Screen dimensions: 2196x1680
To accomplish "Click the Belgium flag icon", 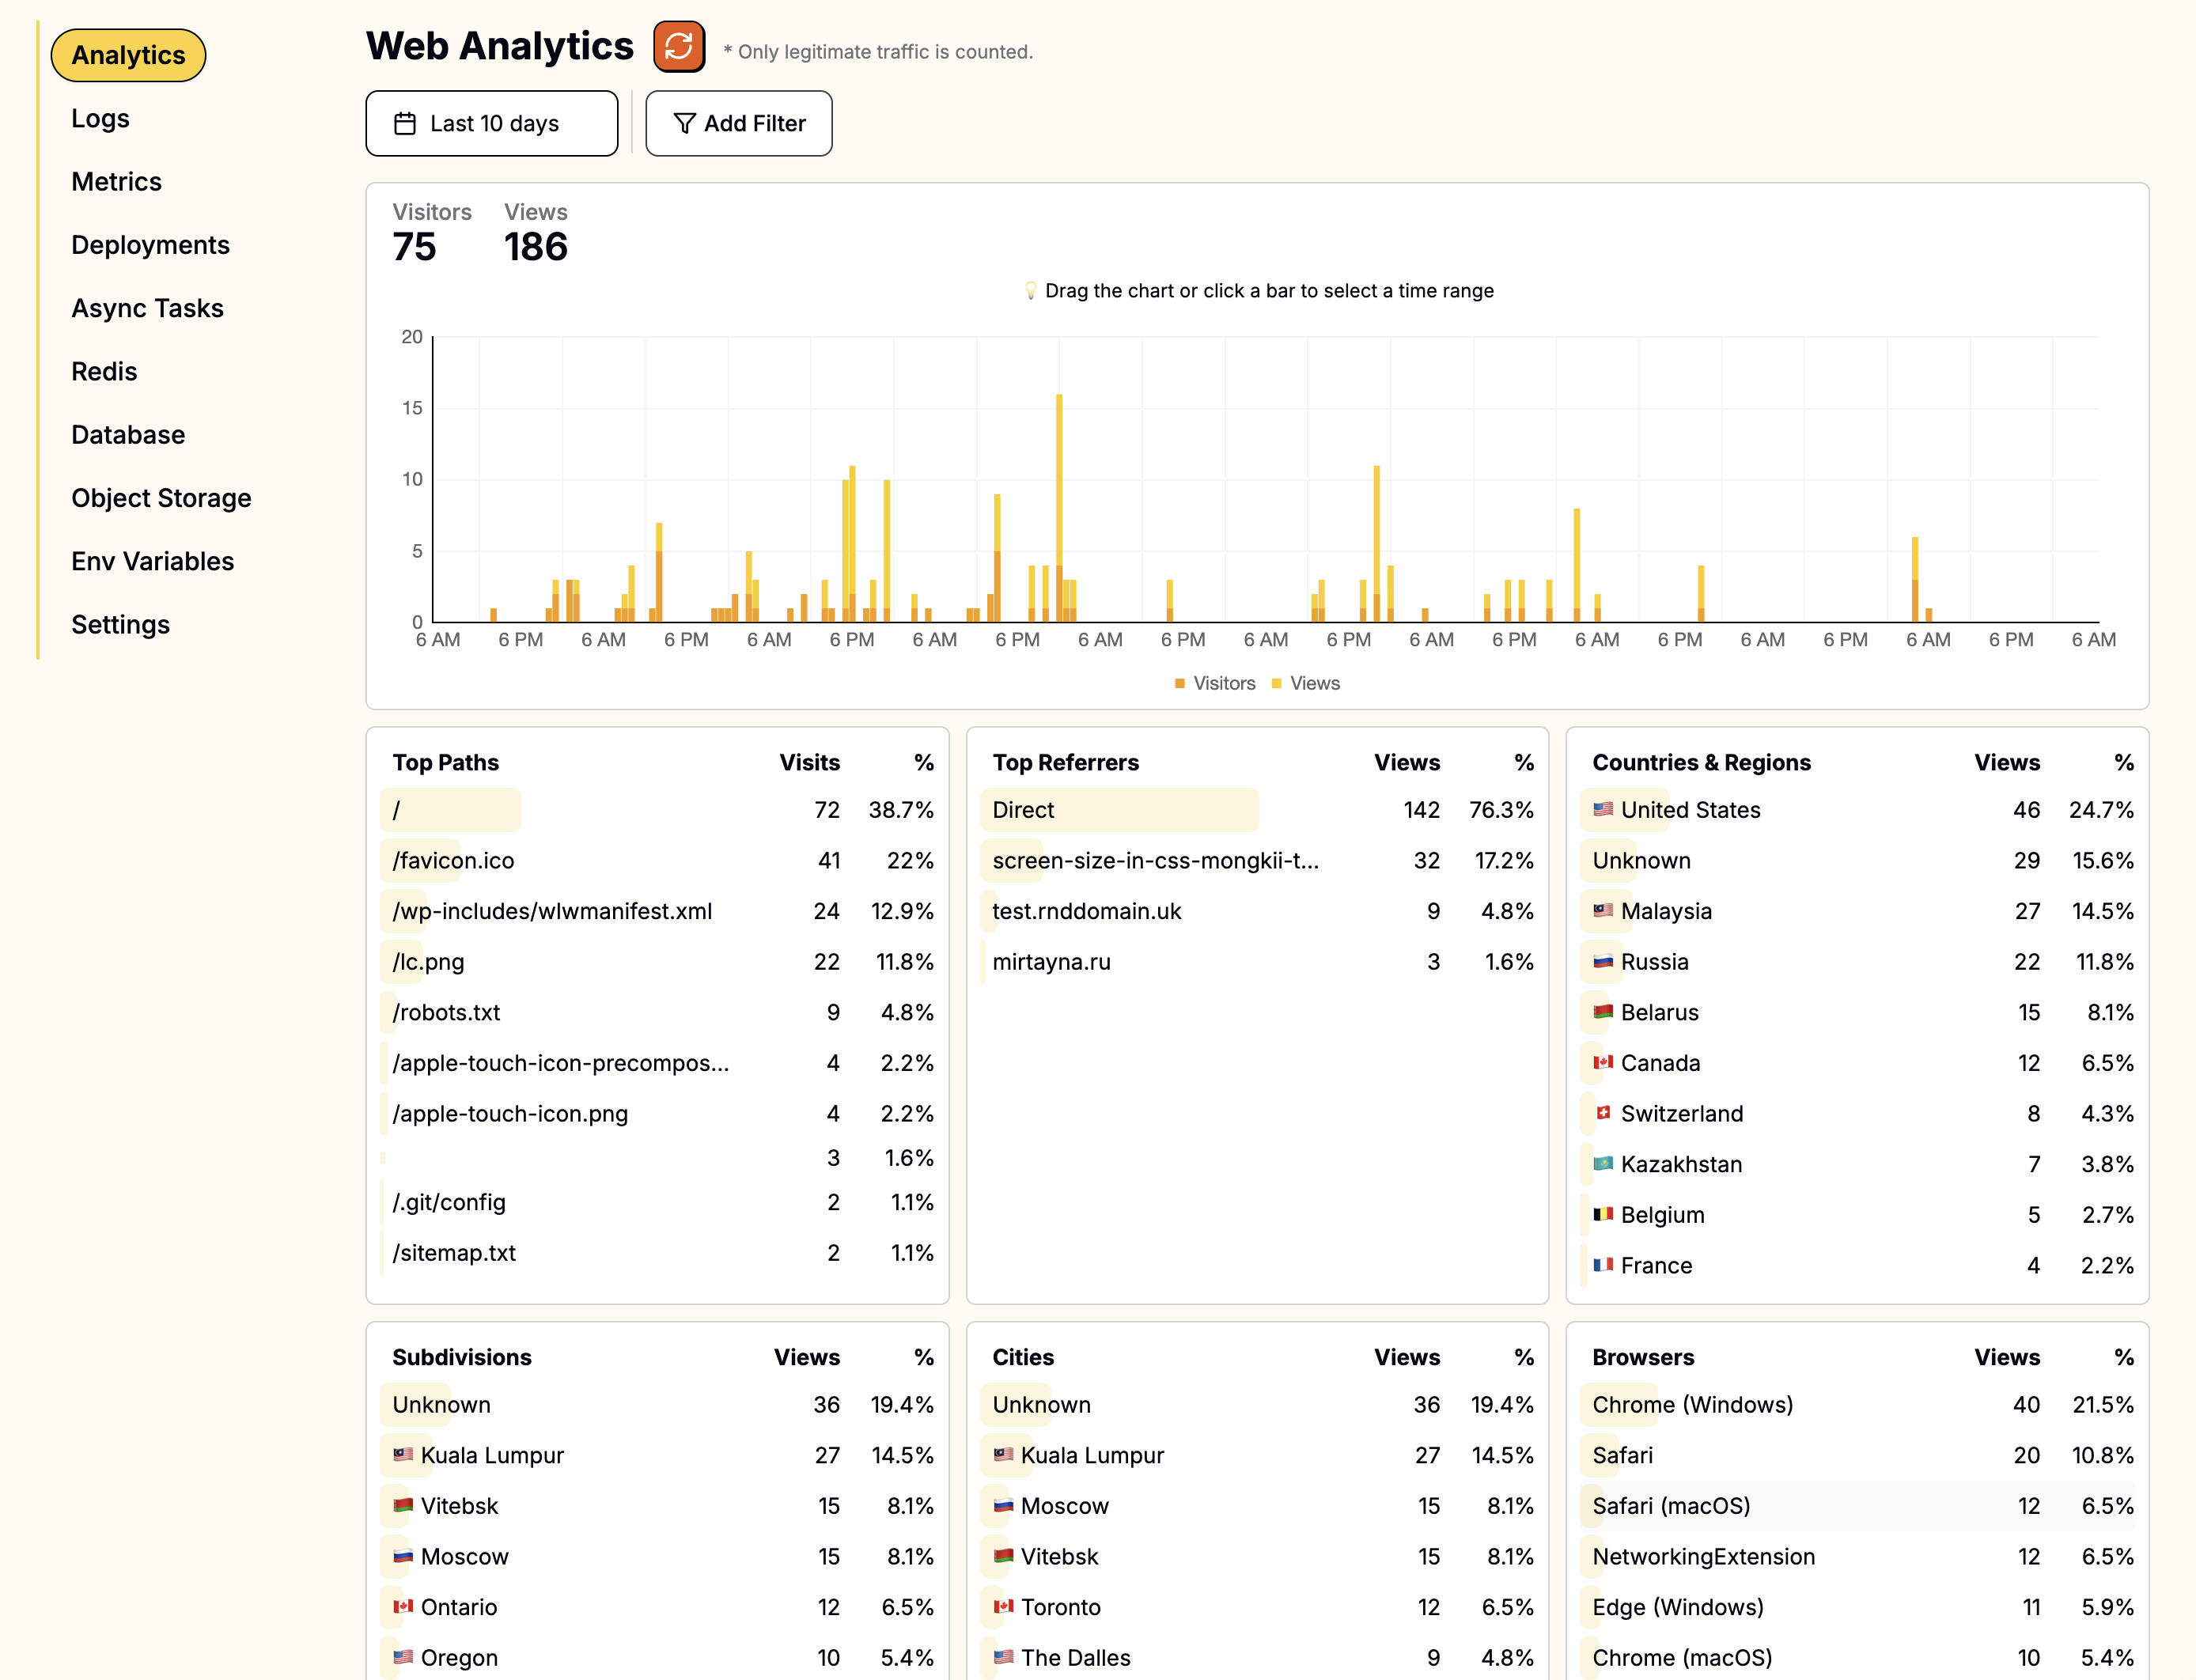I will (x=1603, y=1214).
